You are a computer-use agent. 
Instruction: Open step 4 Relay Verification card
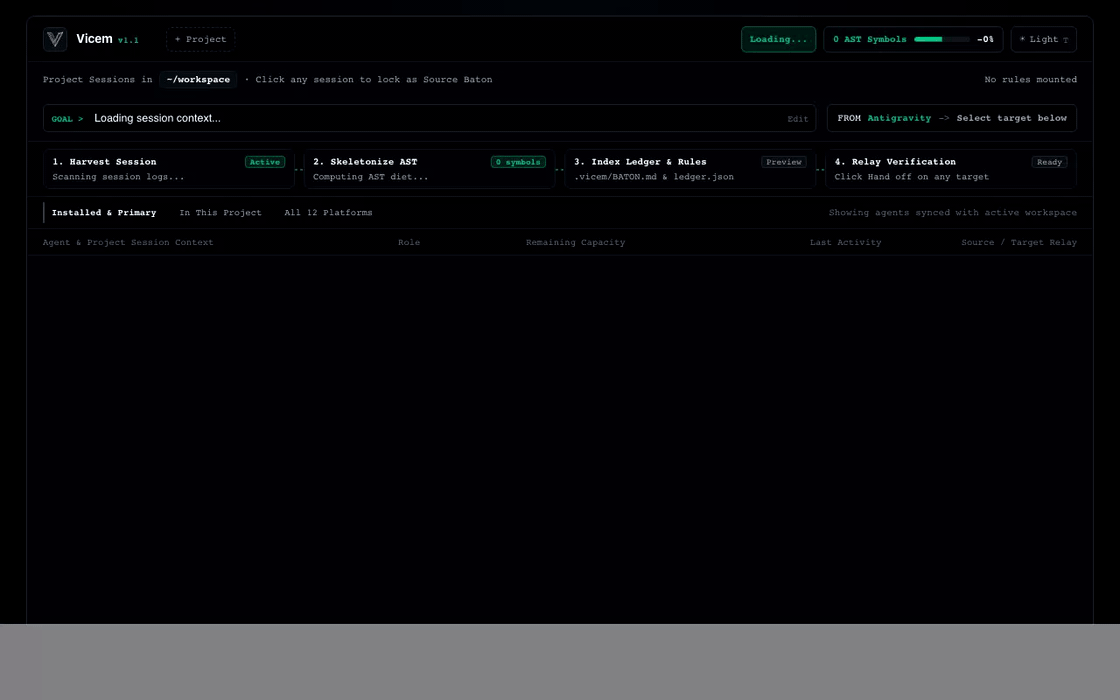pos(951,169)
